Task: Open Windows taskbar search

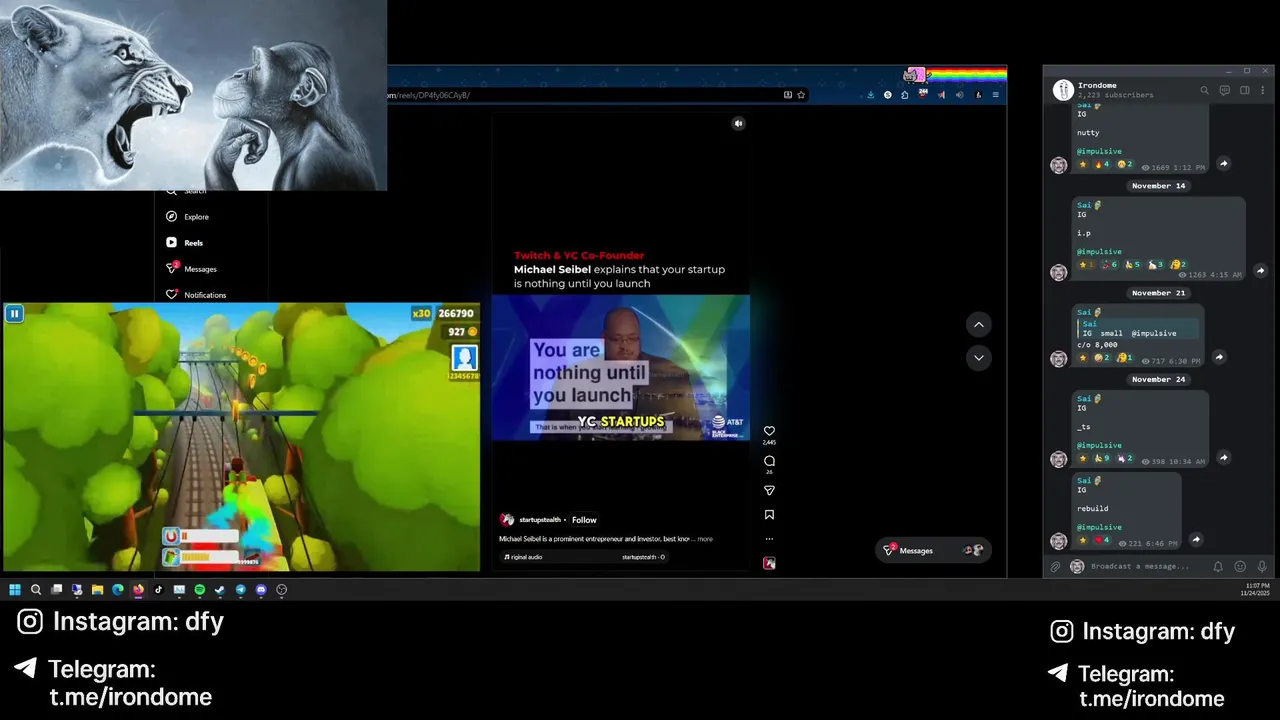Action: [36, 590]
